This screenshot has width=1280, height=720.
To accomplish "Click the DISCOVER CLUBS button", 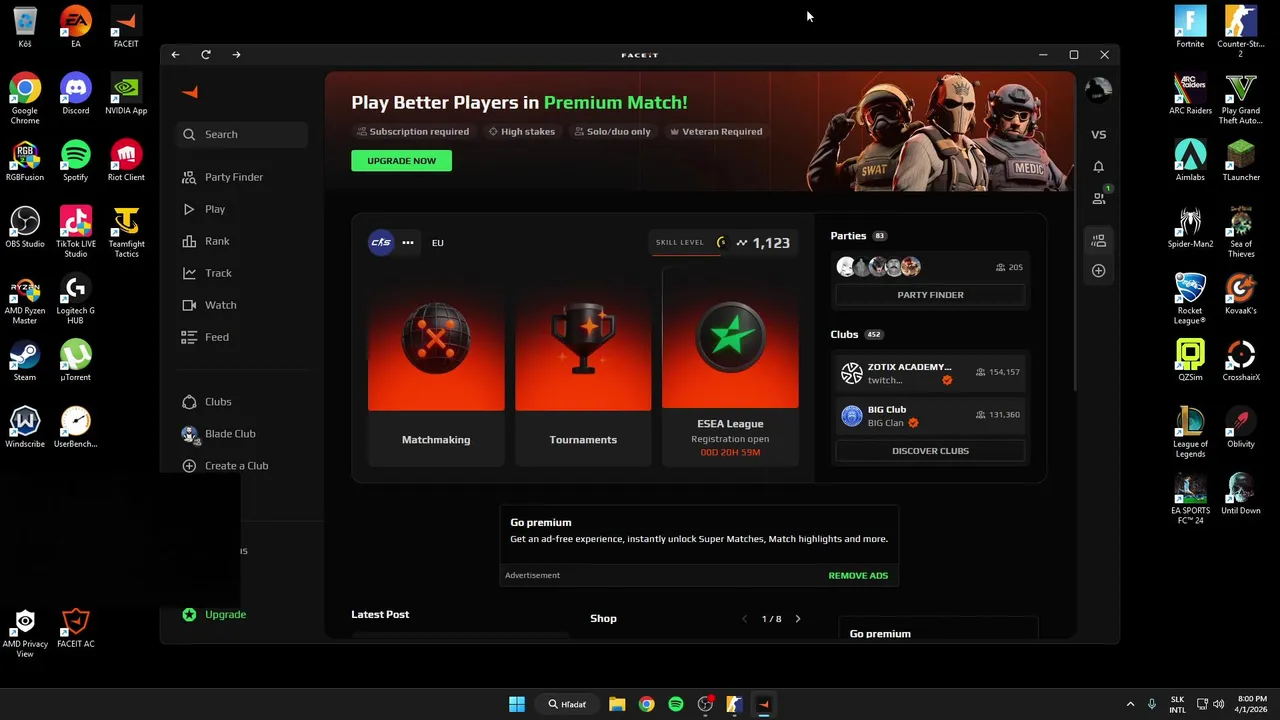I will 930,451.
